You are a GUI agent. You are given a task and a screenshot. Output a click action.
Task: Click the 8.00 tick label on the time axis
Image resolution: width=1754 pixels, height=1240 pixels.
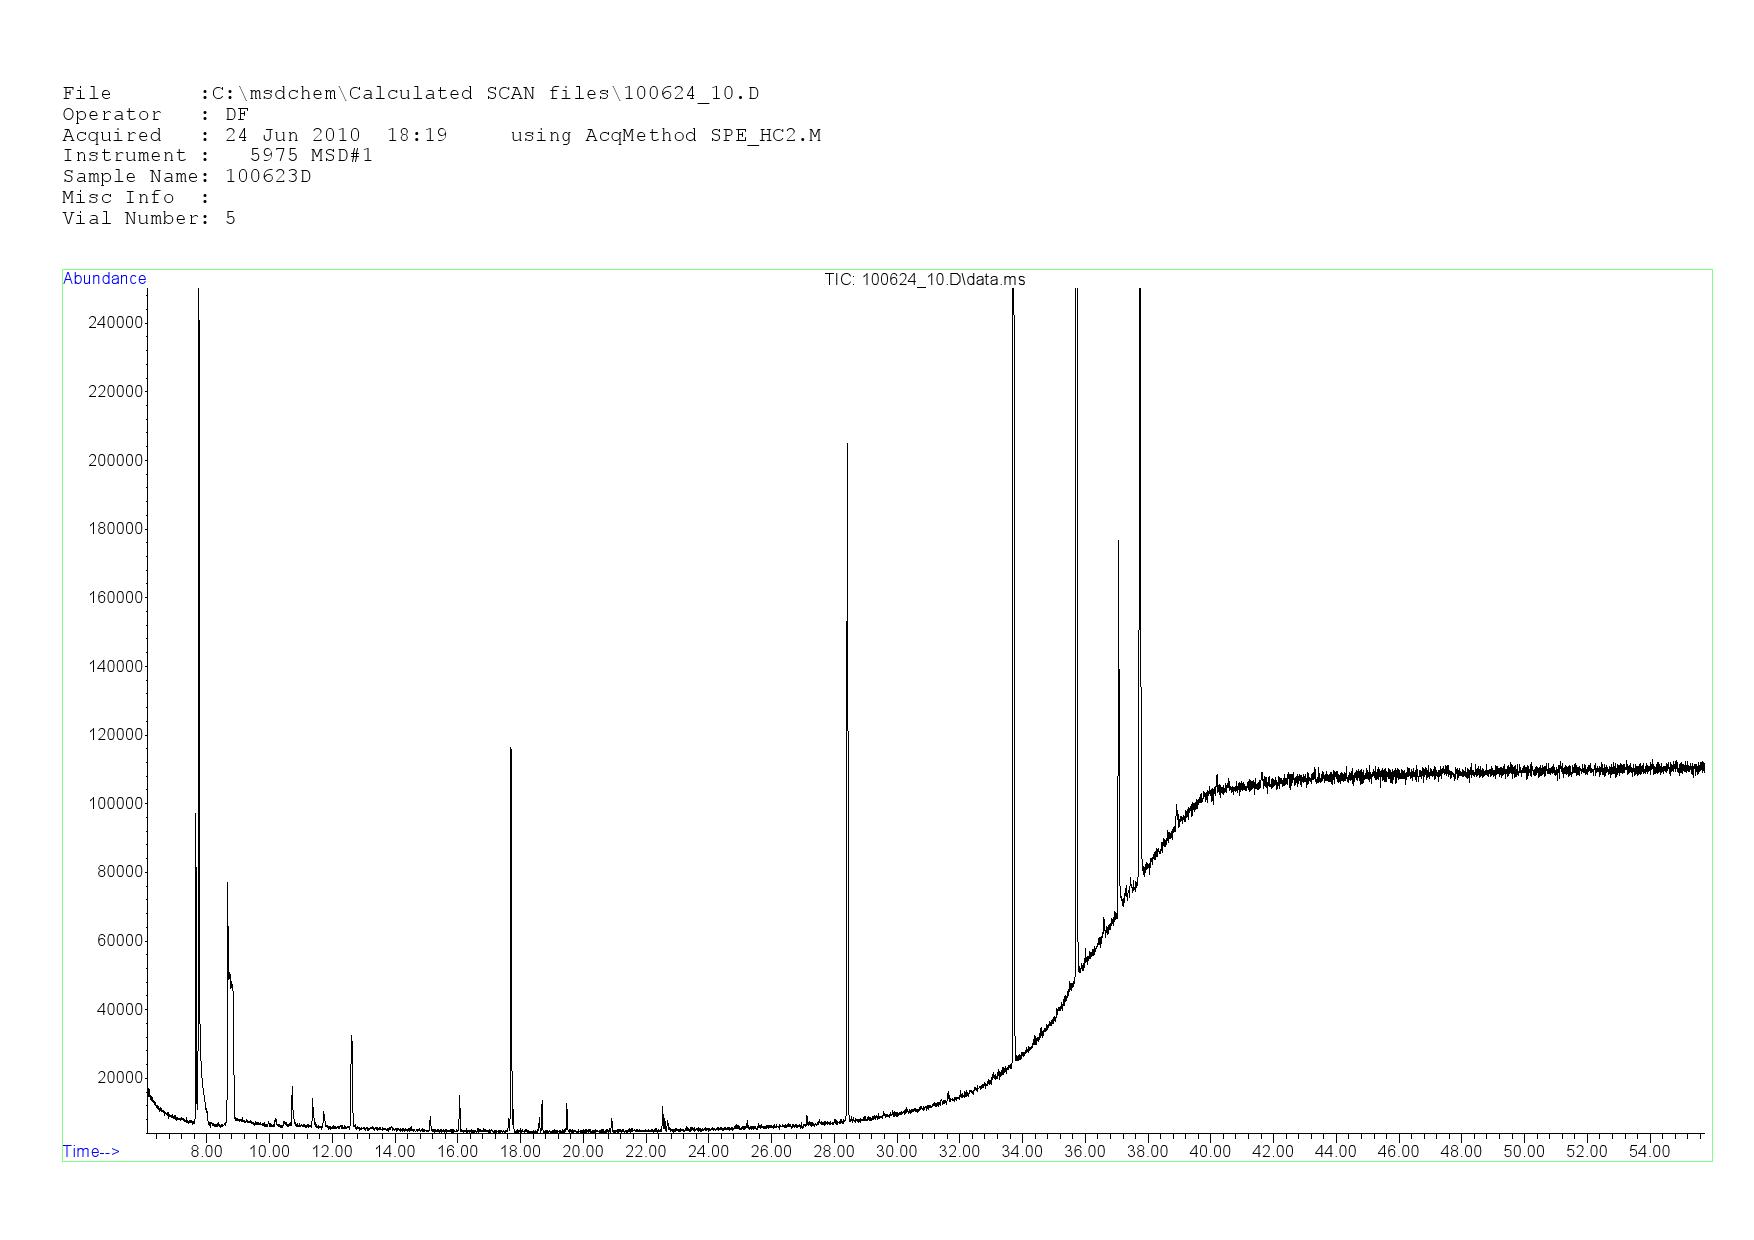coord(207,1151)
